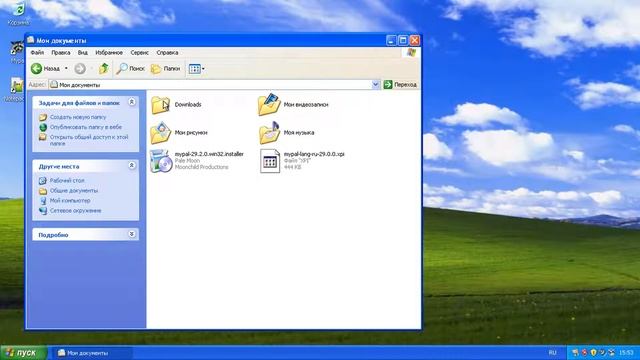
Task: Select the mypal-29.2.0.win32.installer icon
Action: pyautogui.click(x=160, y=161)
